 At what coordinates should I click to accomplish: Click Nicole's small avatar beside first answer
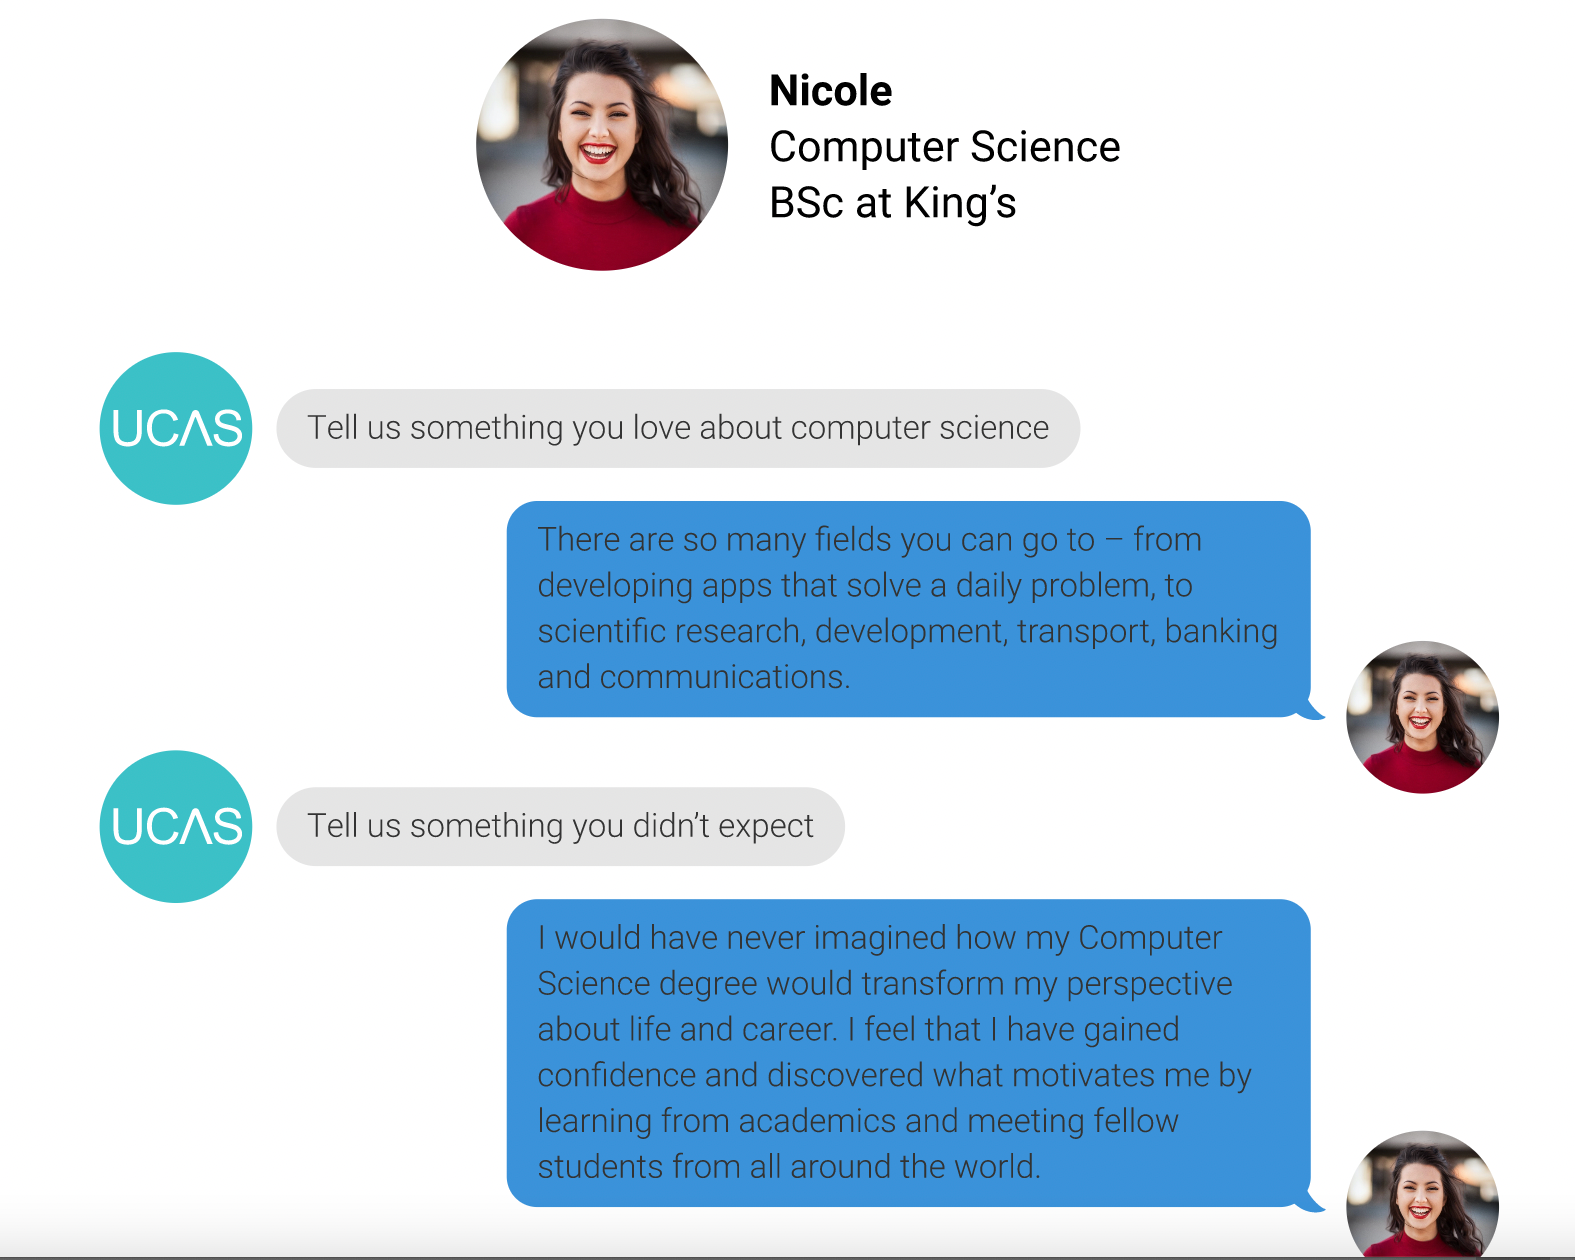click(1422, 717)
